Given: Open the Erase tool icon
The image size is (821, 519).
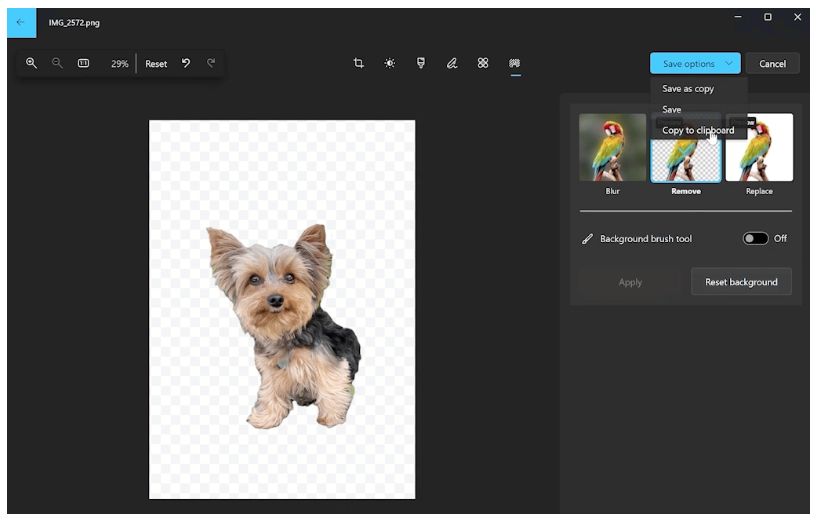Looking at the screenshot, I should pyautogui.click(x=483, y=63).
